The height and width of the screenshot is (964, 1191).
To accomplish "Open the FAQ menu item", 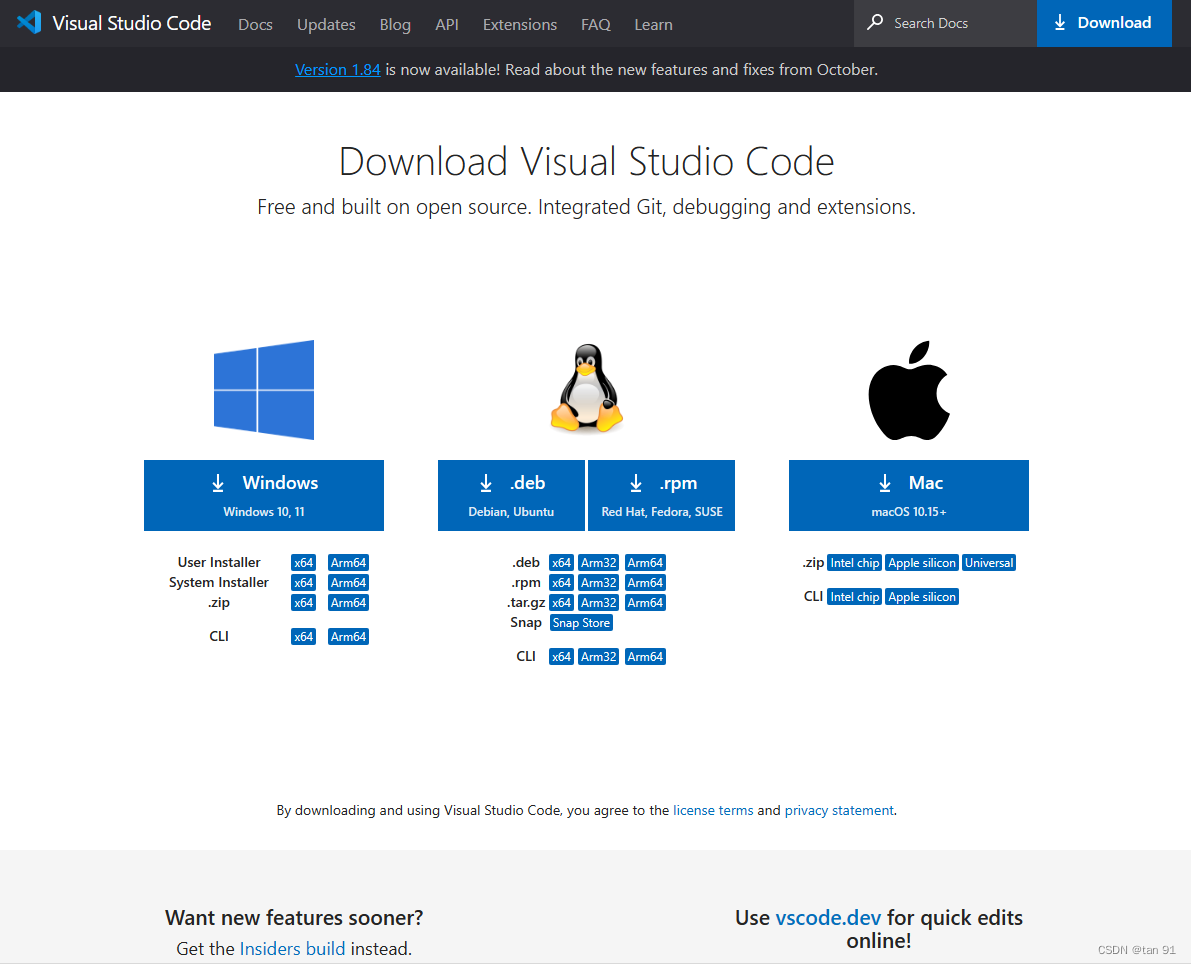I will [596, 24].
